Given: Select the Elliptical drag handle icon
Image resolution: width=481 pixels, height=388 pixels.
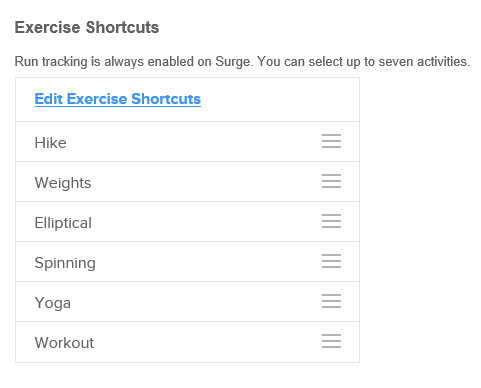Looking at the screenshot, I should (331, 221).
